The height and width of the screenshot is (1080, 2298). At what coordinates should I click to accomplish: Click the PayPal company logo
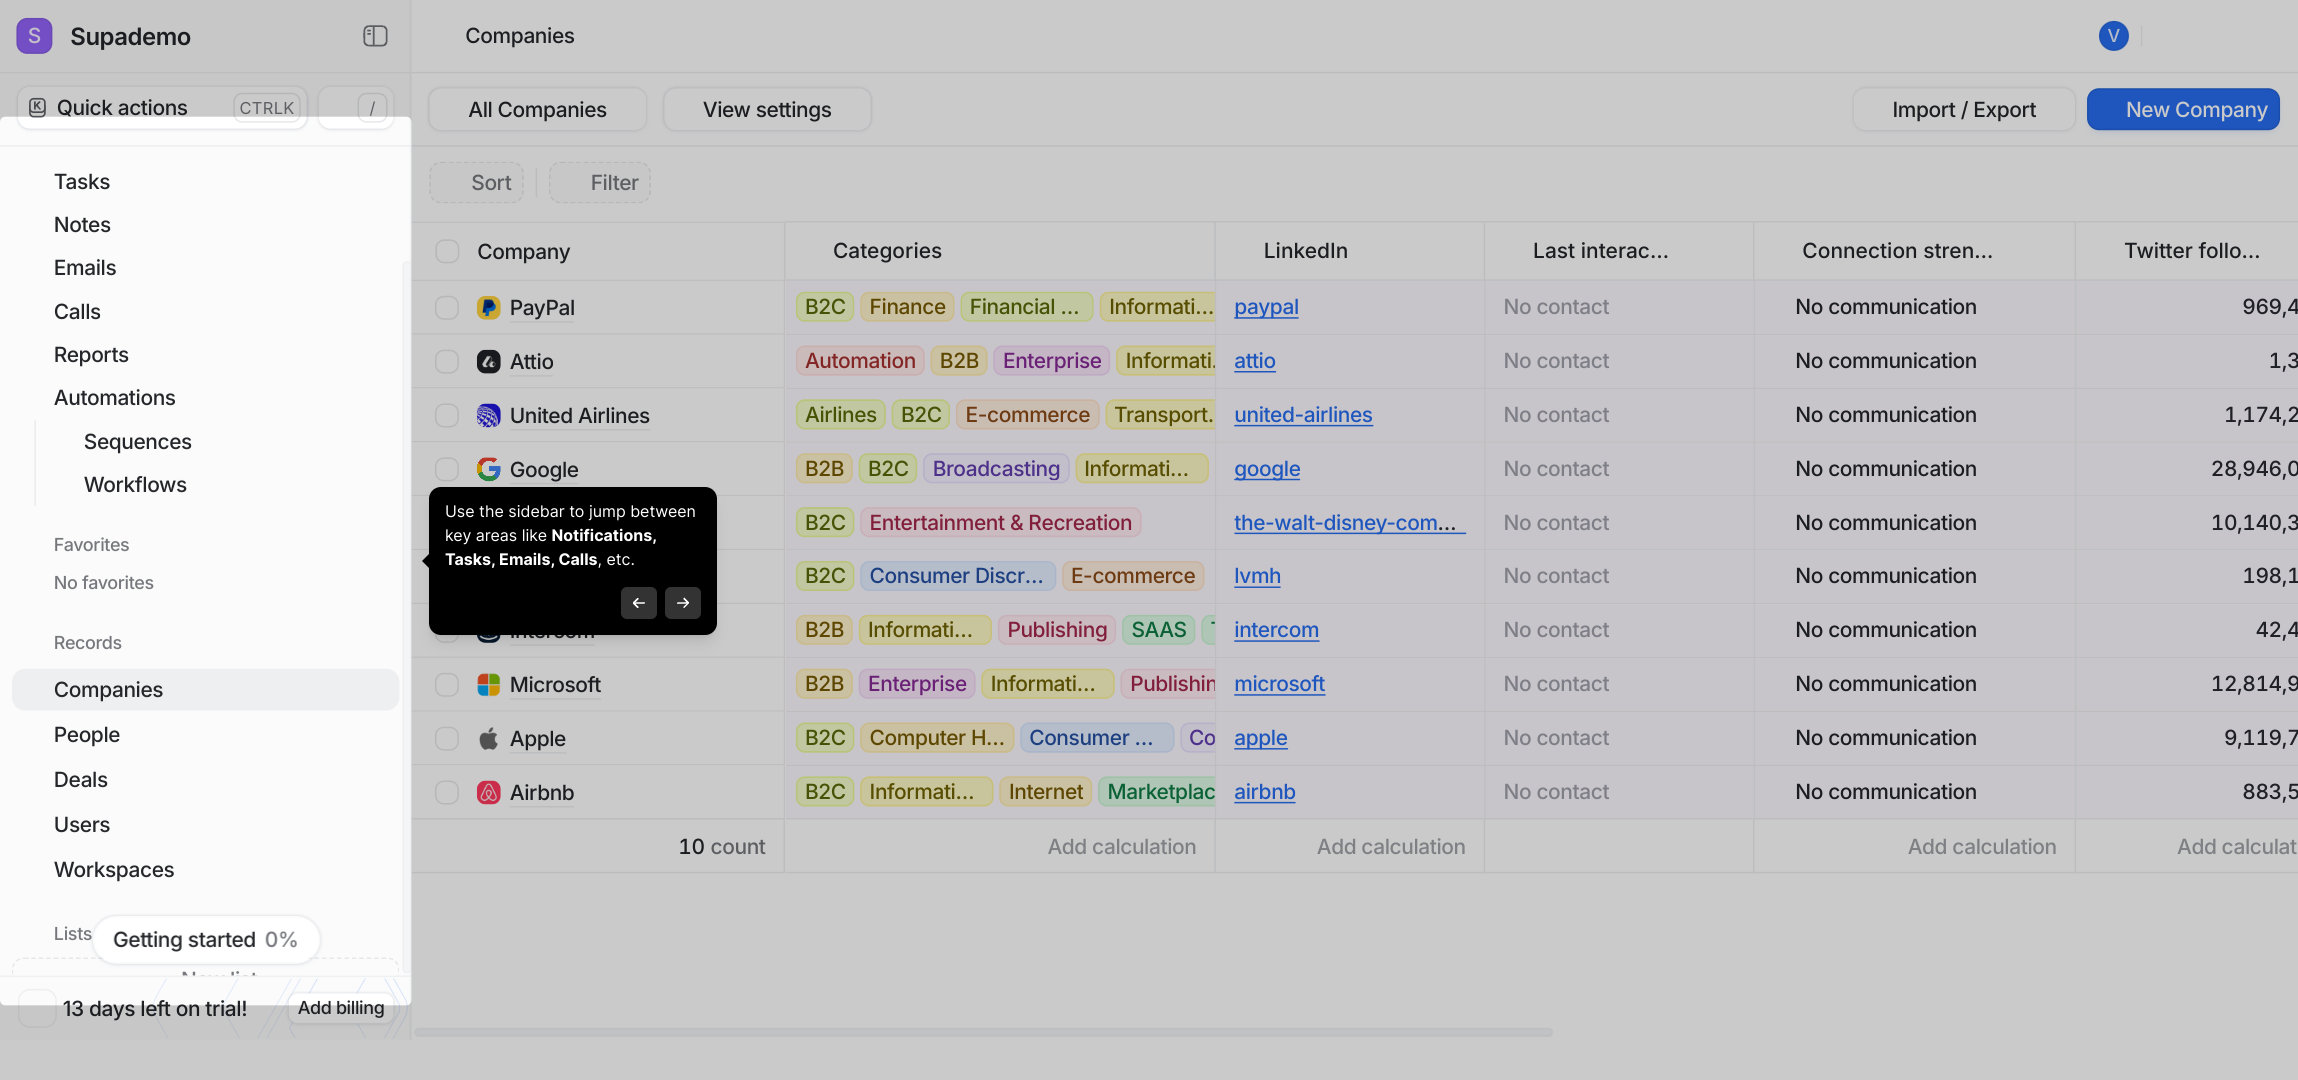tap(488, 307)
